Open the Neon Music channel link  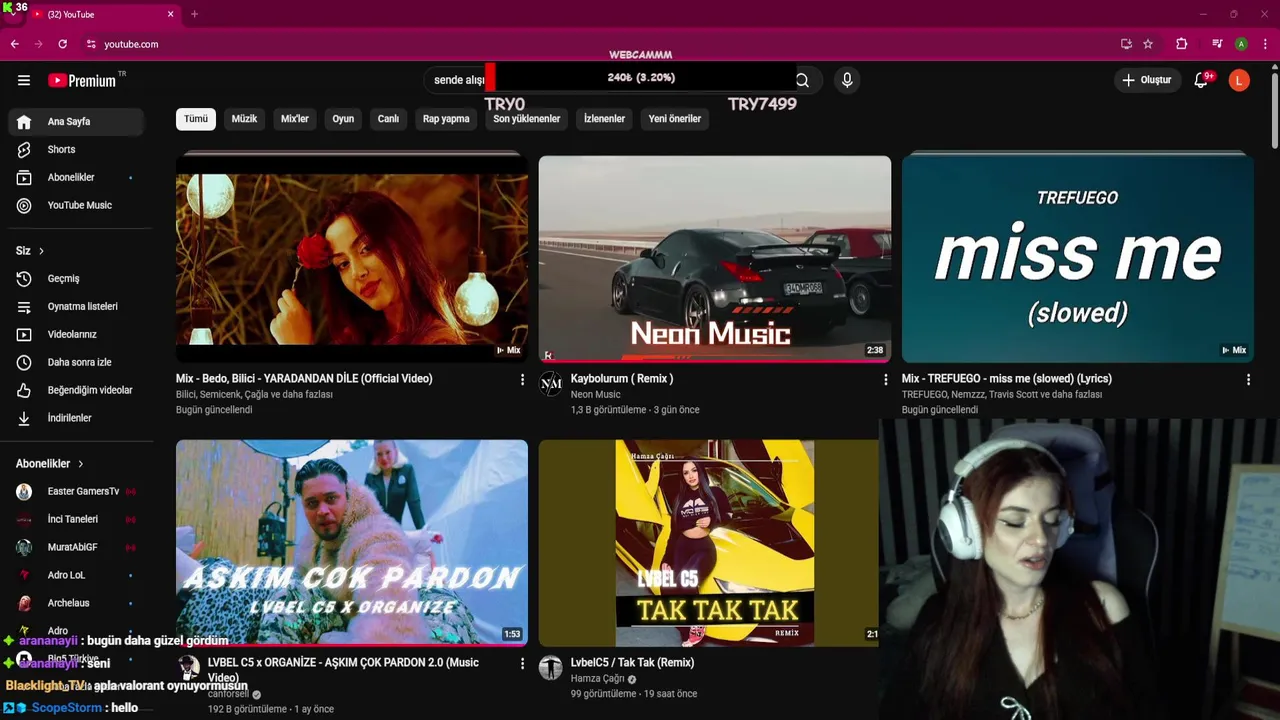coord(596,395)
